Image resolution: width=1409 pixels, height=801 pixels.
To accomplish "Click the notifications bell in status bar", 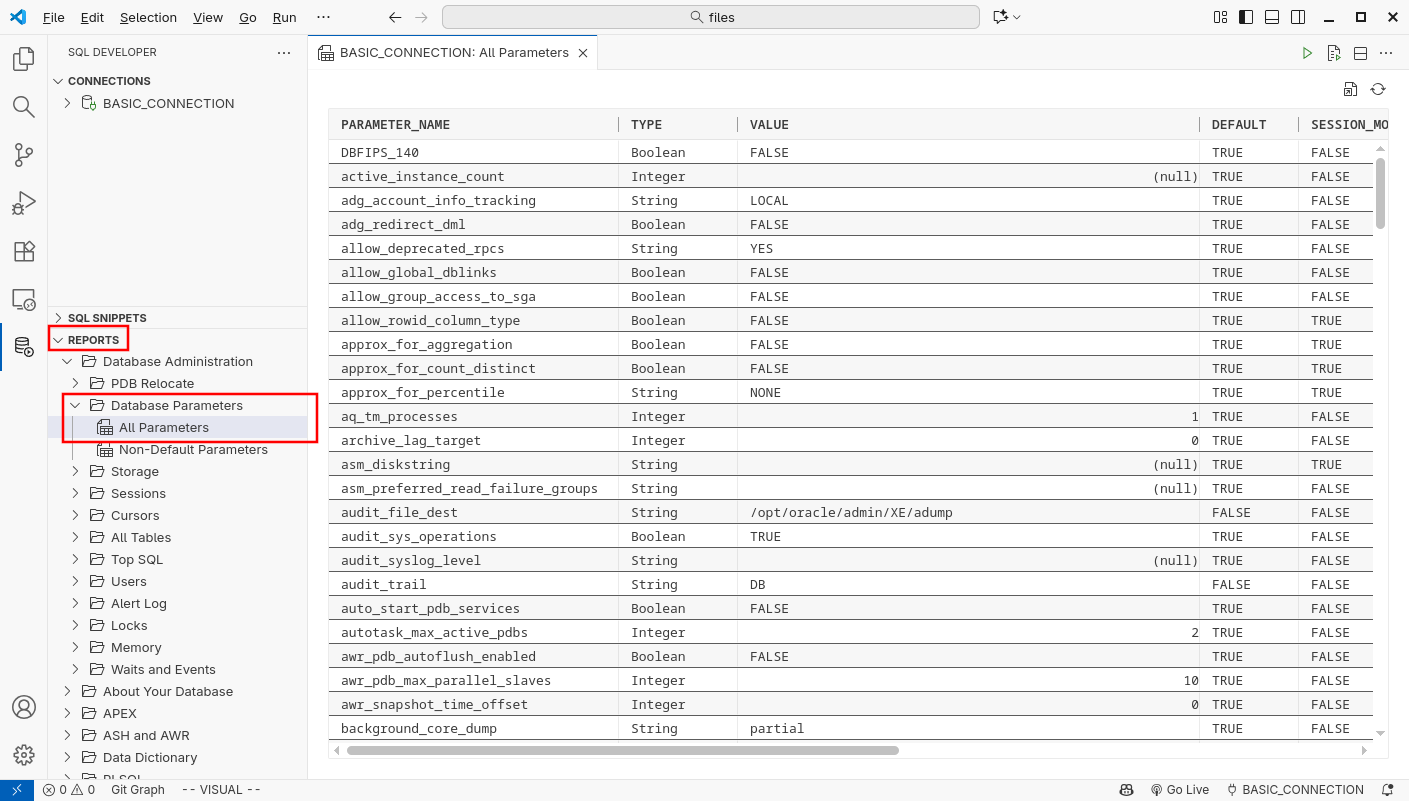I will pyautogui.click(x=1388, y=790).
